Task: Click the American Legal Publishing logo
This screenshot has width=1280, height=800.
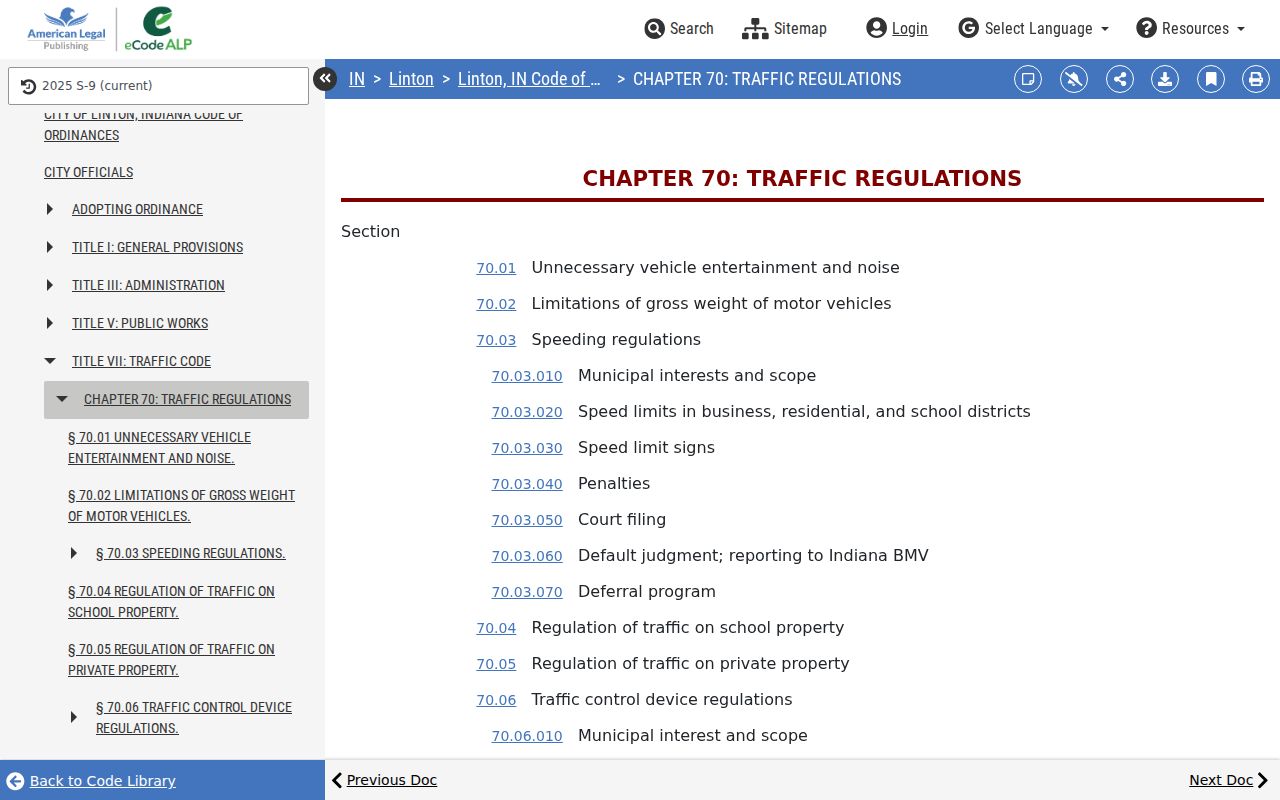Action: [66, 29]
